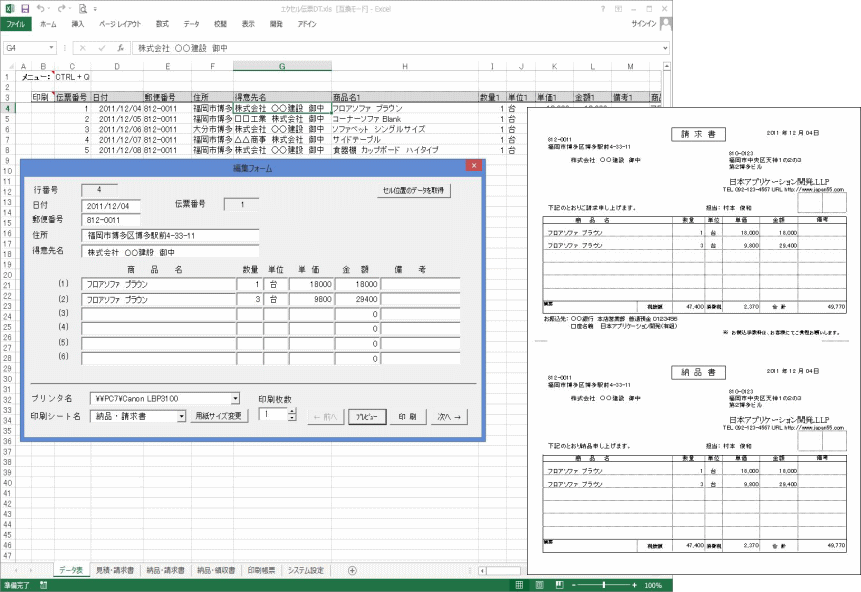Save the workbook from the Quick Access Toolbar
The width and height of the screenshot is (861, 592).
(x=25, y=8)
